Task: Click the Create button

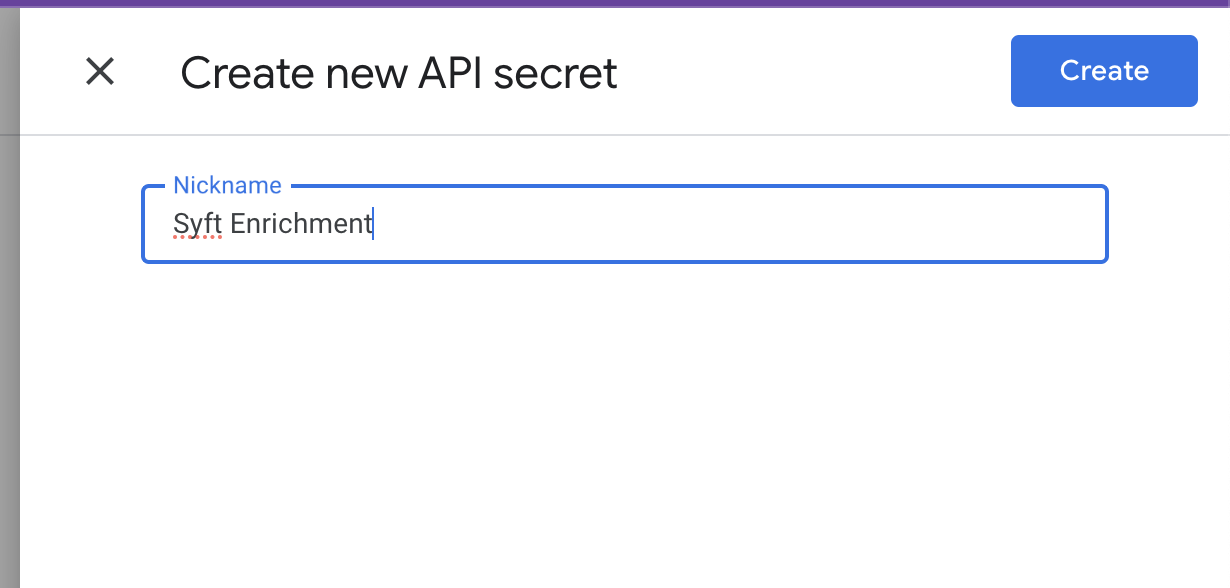Action: click(1103, 71)
